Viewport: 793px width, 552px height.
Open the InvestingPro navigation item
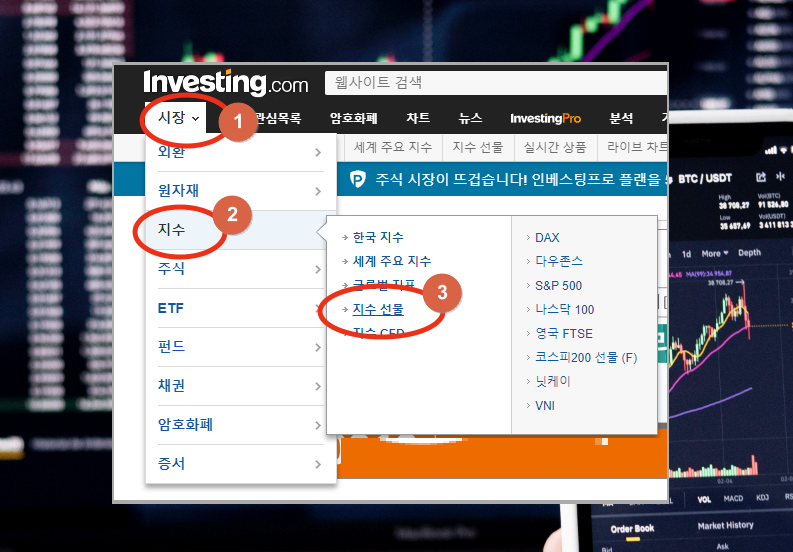point(545,118)
